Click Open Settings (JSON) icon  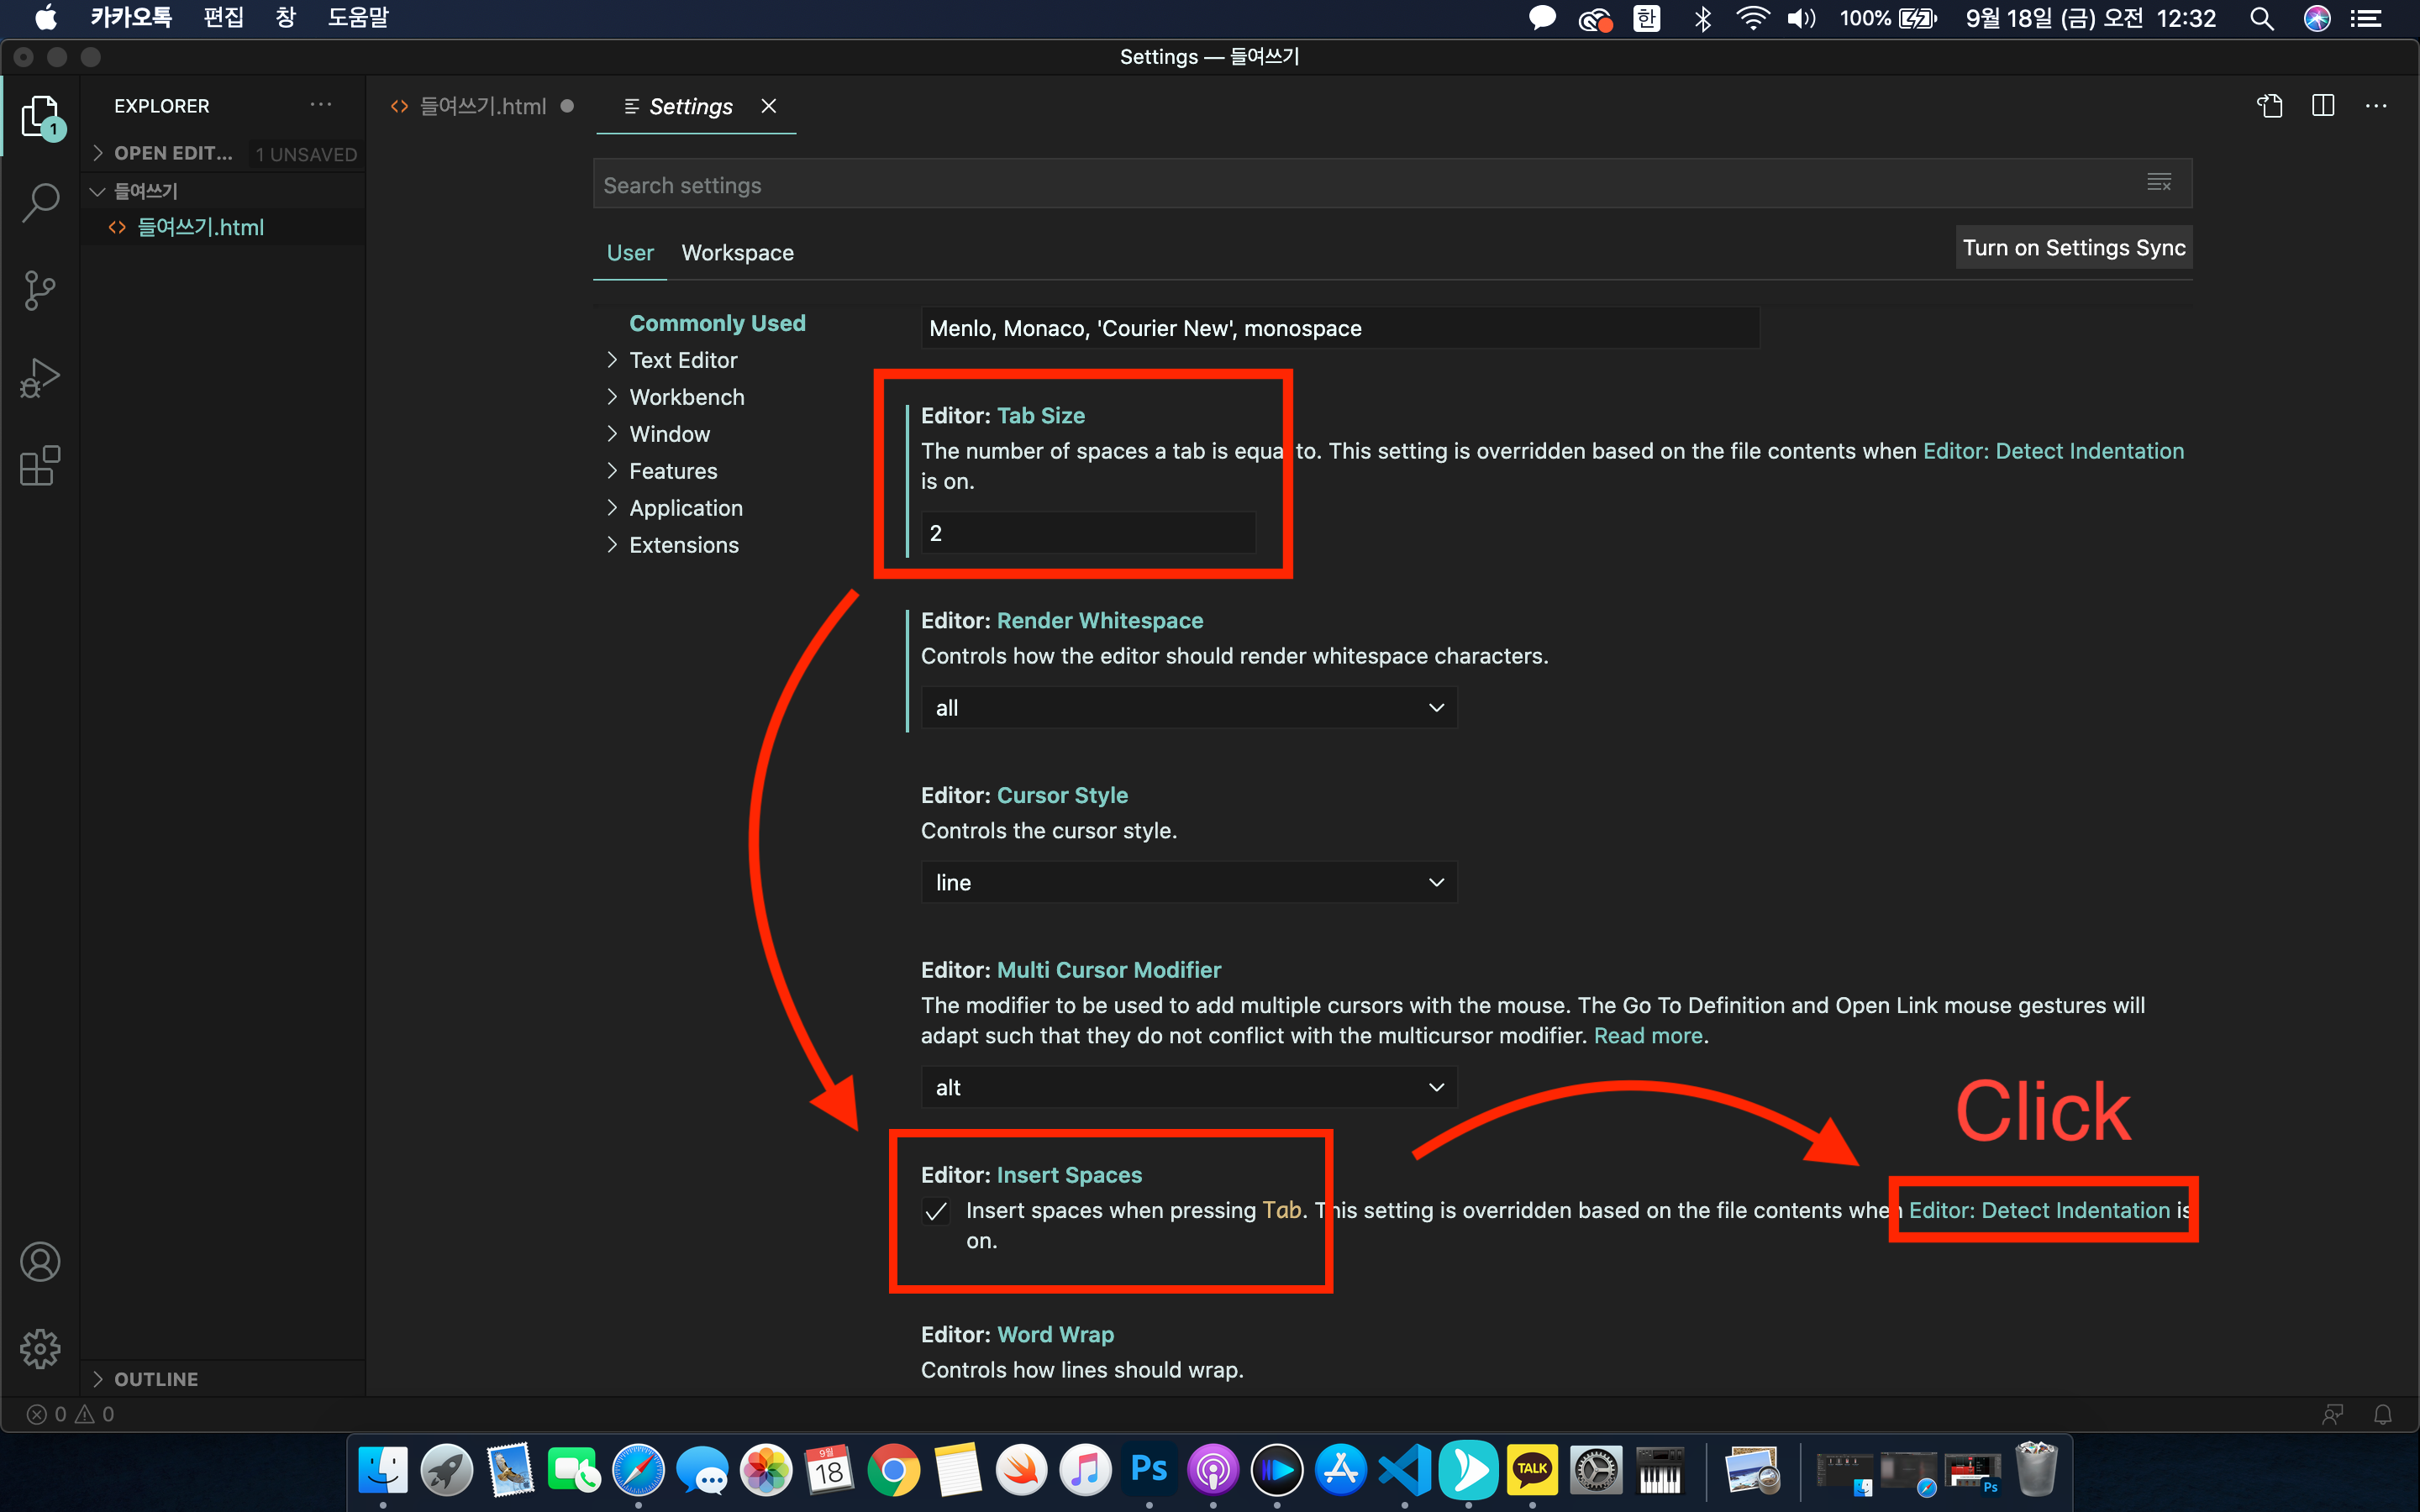tap(2269, 106)
